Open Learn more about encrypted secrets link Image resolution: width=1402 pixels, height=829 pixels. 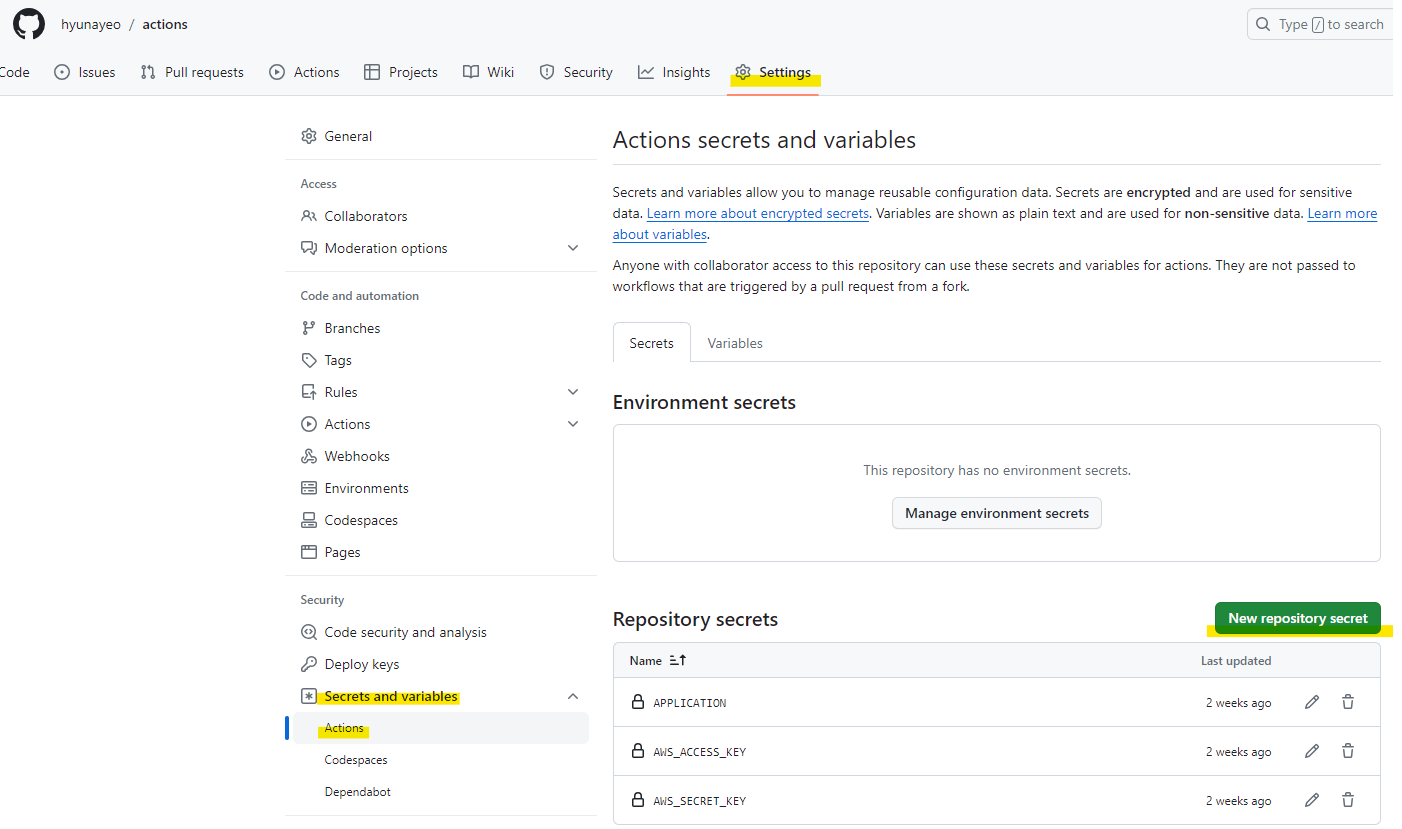(758, 214)
